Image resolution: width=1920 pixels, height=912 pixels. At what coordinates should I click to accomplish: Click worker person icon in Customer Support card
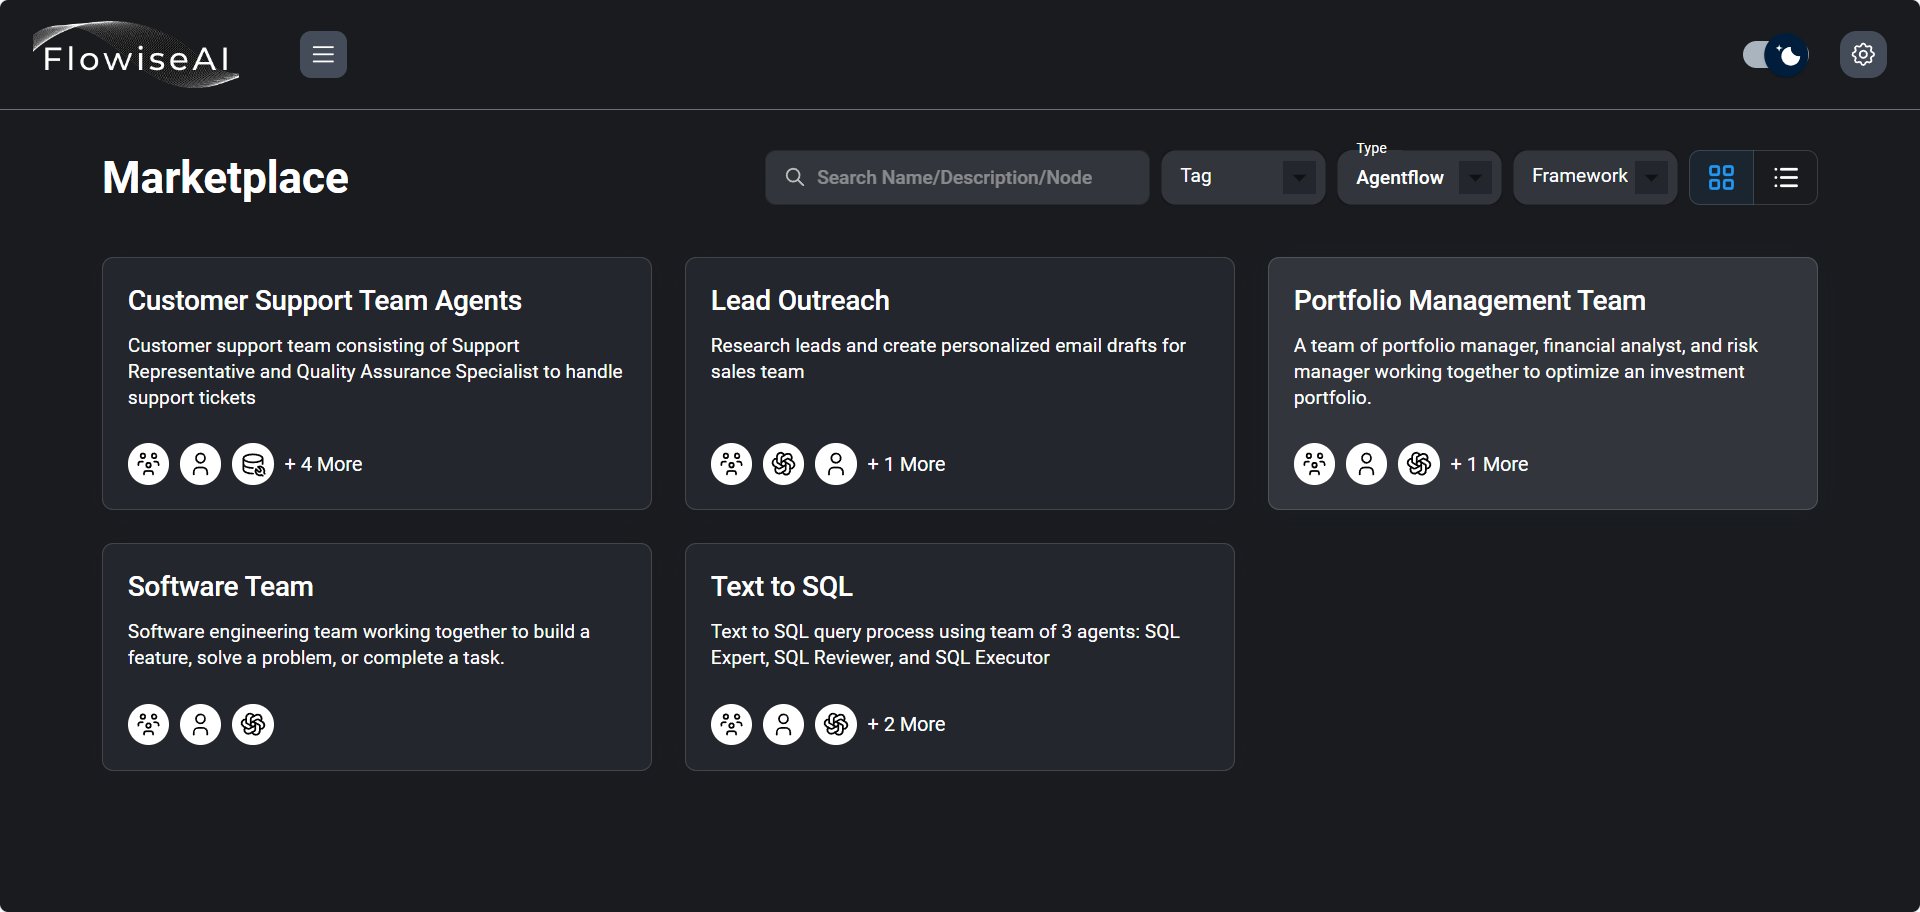tap(201, 464)
